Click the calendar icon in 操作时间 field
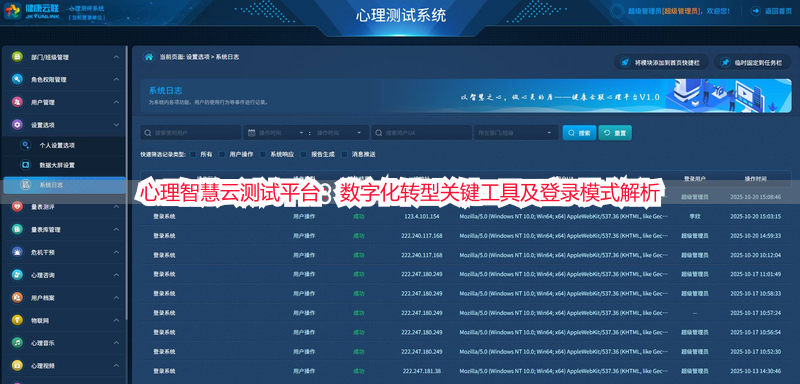 click(252, 133)
